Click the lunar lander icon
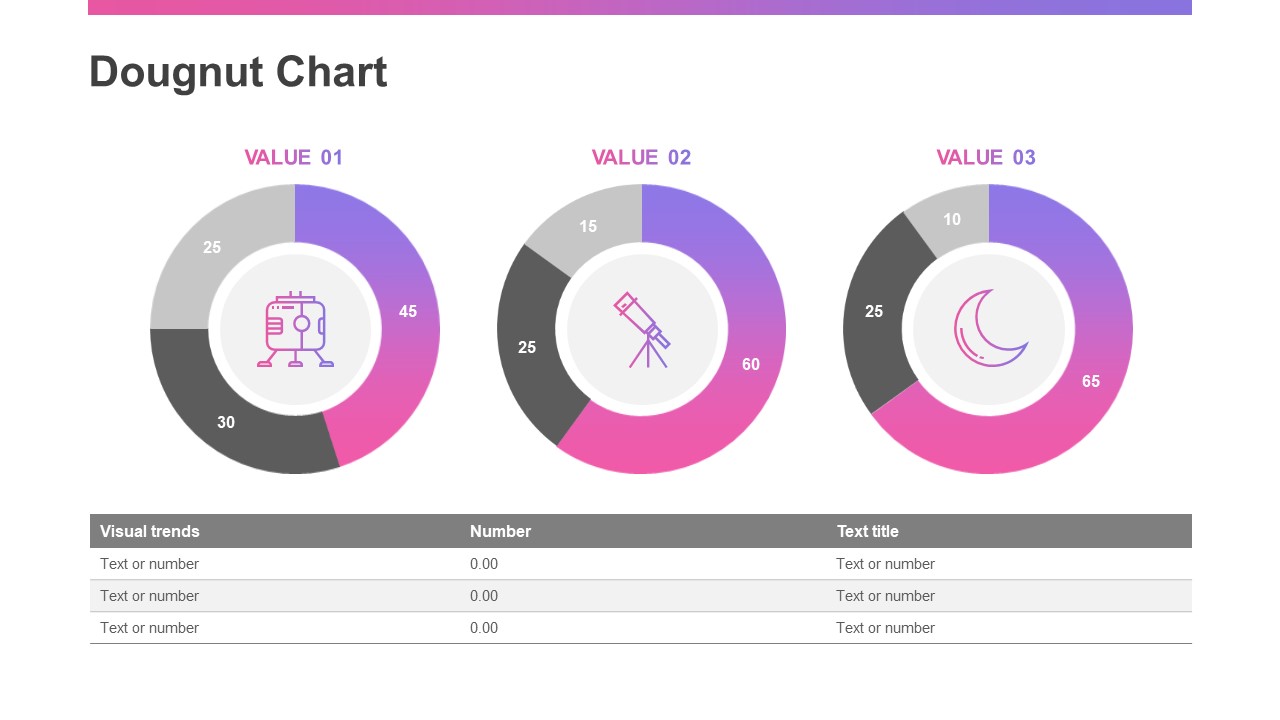This screenshot has width=1280, height=720. 295,329
